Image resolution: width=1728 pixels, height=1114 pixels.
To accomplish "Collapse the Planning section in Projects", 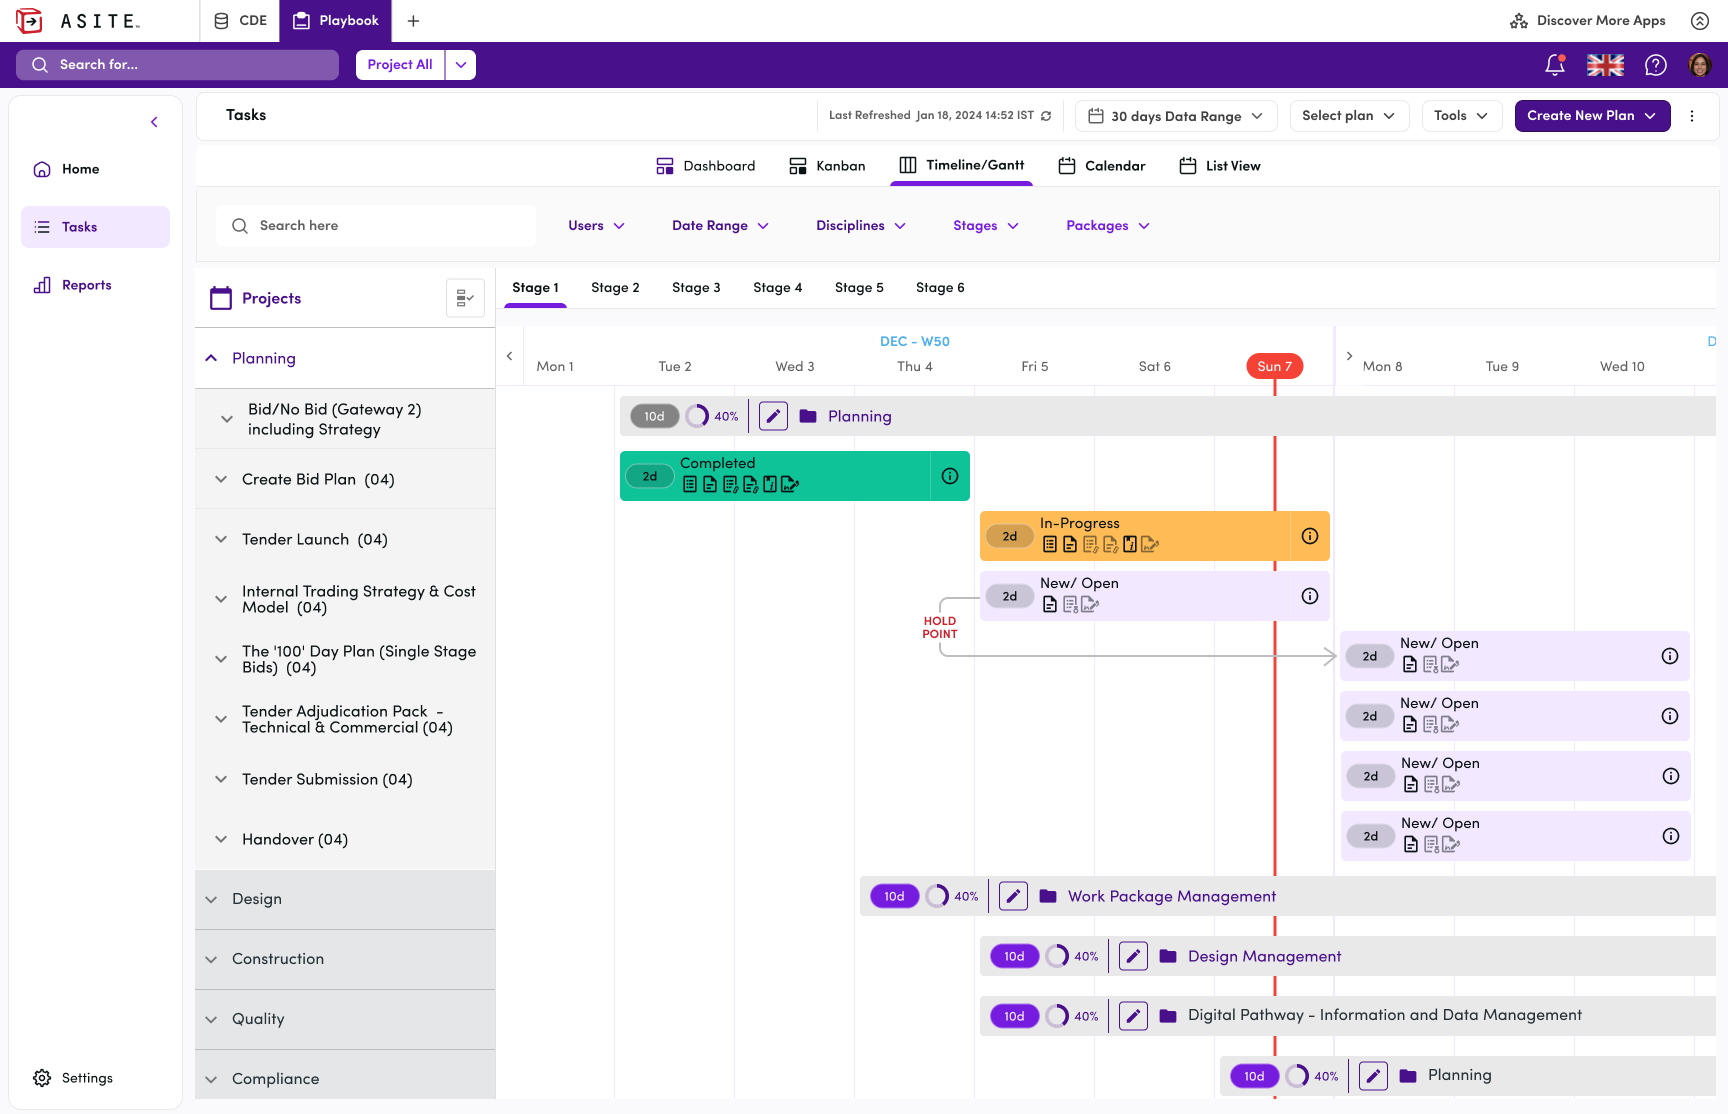I will click(x=211, y=357).
